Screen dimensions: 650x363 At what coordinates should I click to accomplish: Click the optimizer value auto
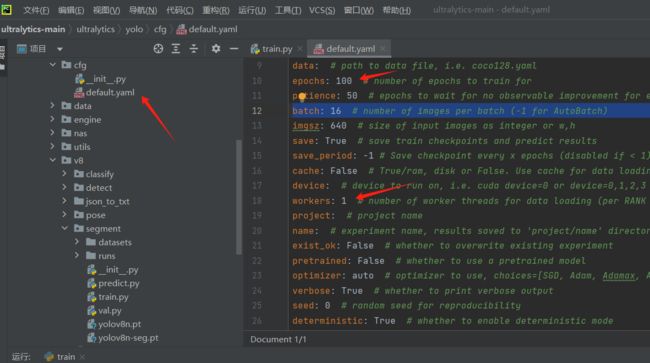pyautogui.click(x=363, y=276)
